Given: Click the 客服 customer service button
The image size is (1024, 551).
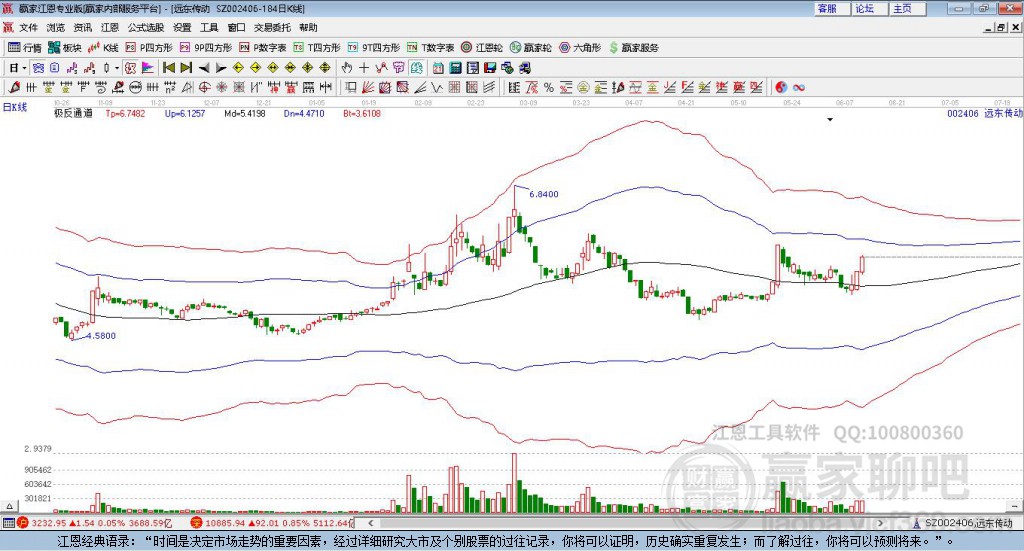Looking at the screenshot, I should click(832, 8).
